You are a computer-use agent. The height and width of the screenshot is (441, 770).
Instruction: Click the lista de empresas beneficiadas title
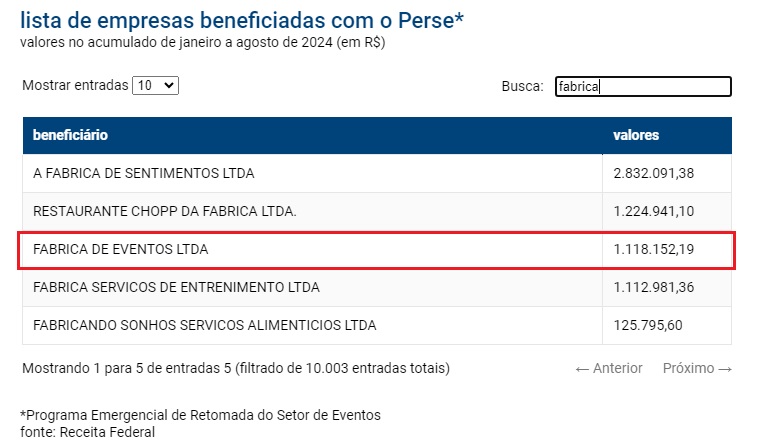(242, 20)
